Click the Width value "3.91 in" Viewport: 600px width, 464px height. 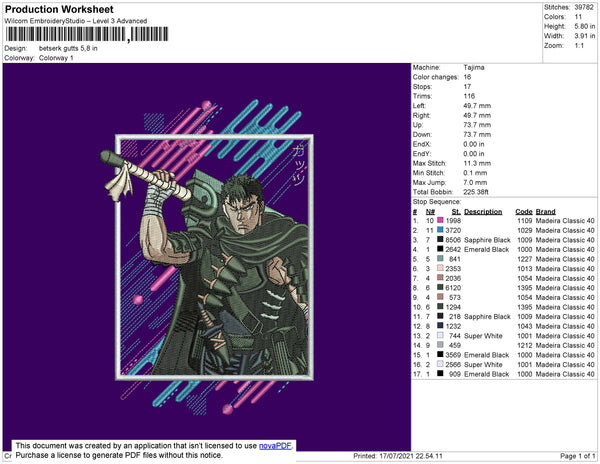click(584, 36)
